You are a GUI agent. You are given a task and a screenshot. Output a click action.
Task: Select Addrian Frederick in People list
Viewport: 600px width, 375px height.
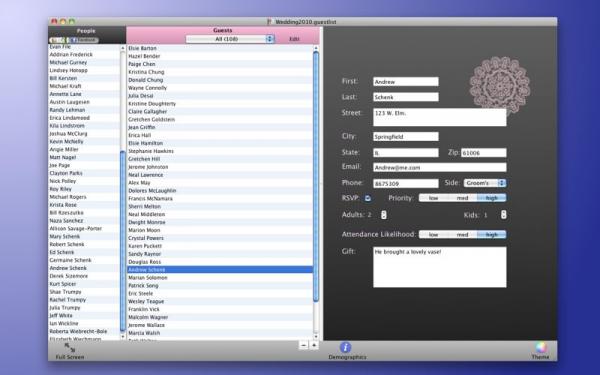(x=84, y=55)
